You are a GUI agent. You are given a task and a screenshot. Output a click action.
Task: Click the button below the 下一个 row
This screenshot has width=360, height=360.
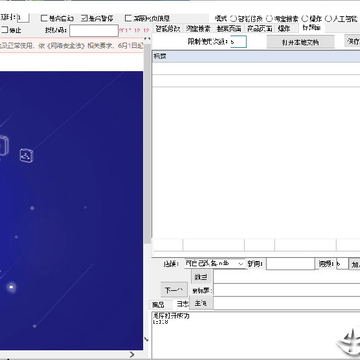201,303
